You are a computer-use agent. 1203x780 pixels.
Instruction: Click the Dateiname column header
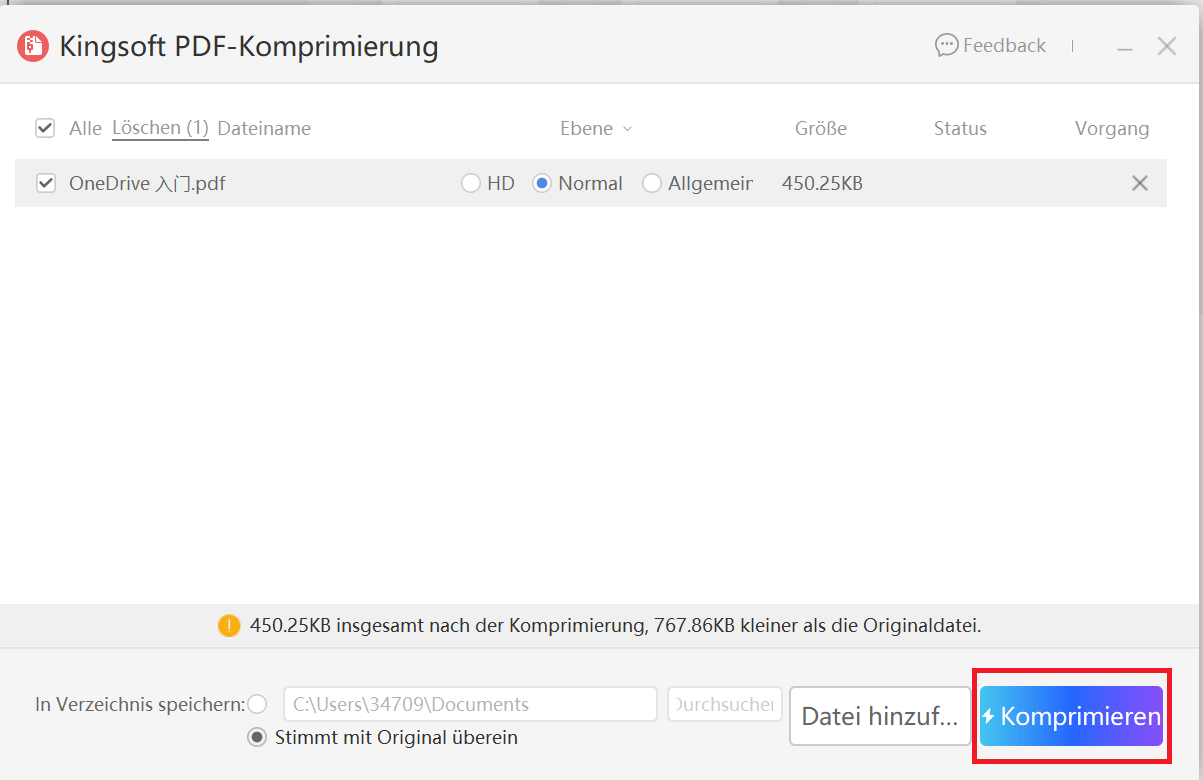(264, 128)
